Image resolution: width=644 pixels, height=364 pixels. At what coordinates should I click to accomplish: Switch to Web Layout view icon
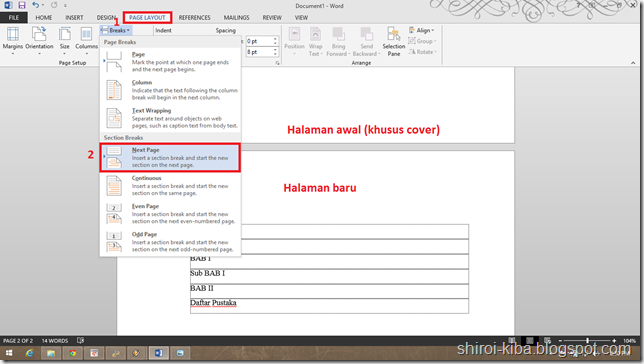click(x=547, y=341)
